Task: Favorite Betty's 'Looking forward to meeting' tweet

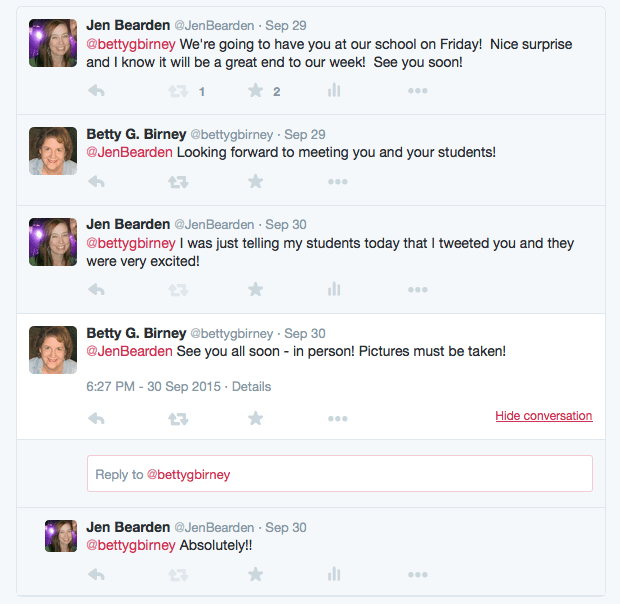Action: 255,182
